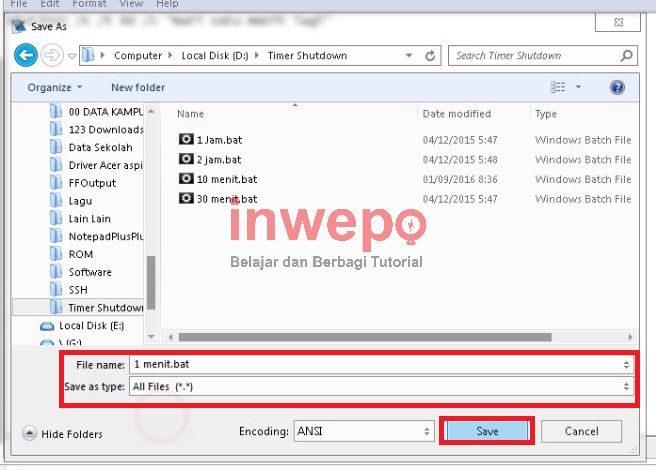Select NotepadPlusPlus folder
The height and width of the screenshot is (470, 656).
96,236
